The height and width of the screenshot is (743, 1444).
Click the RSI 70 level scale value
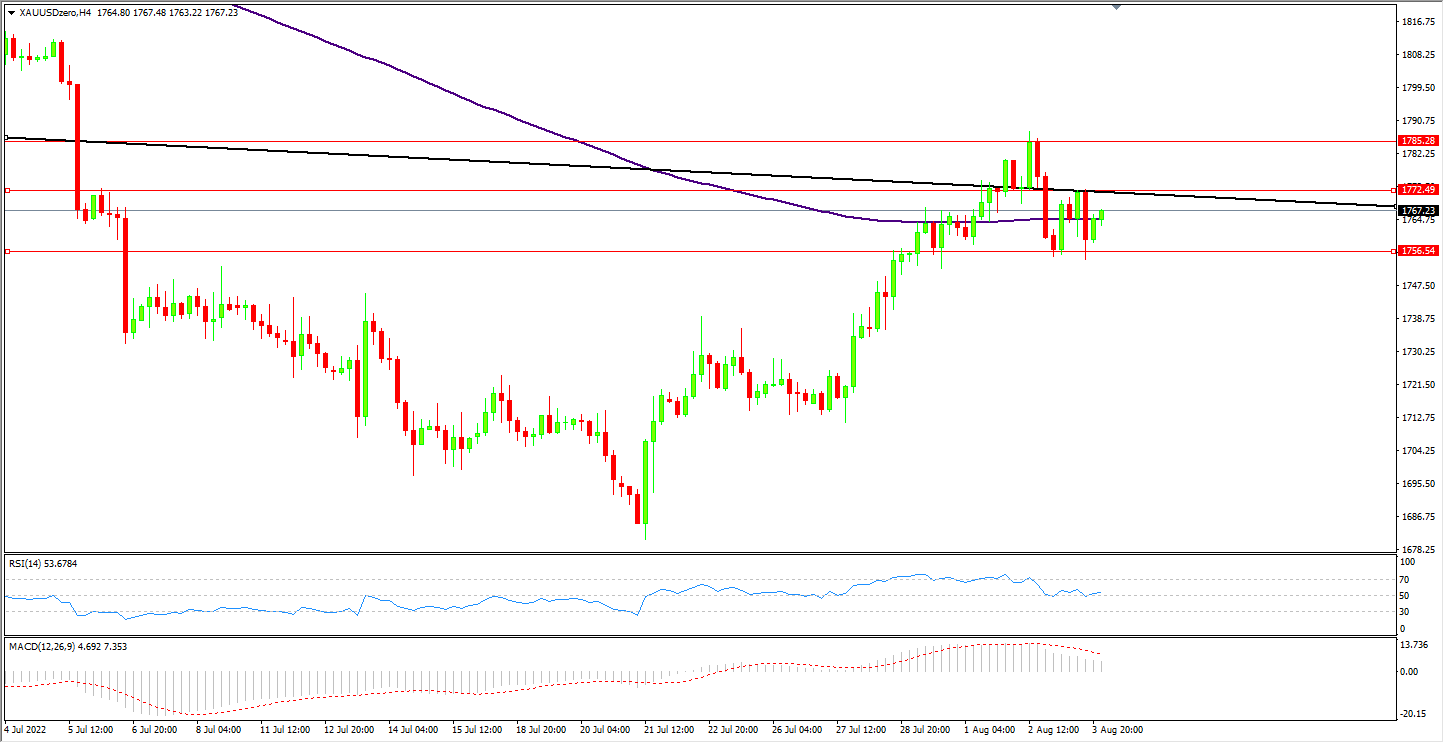[x=1407, y=580]
